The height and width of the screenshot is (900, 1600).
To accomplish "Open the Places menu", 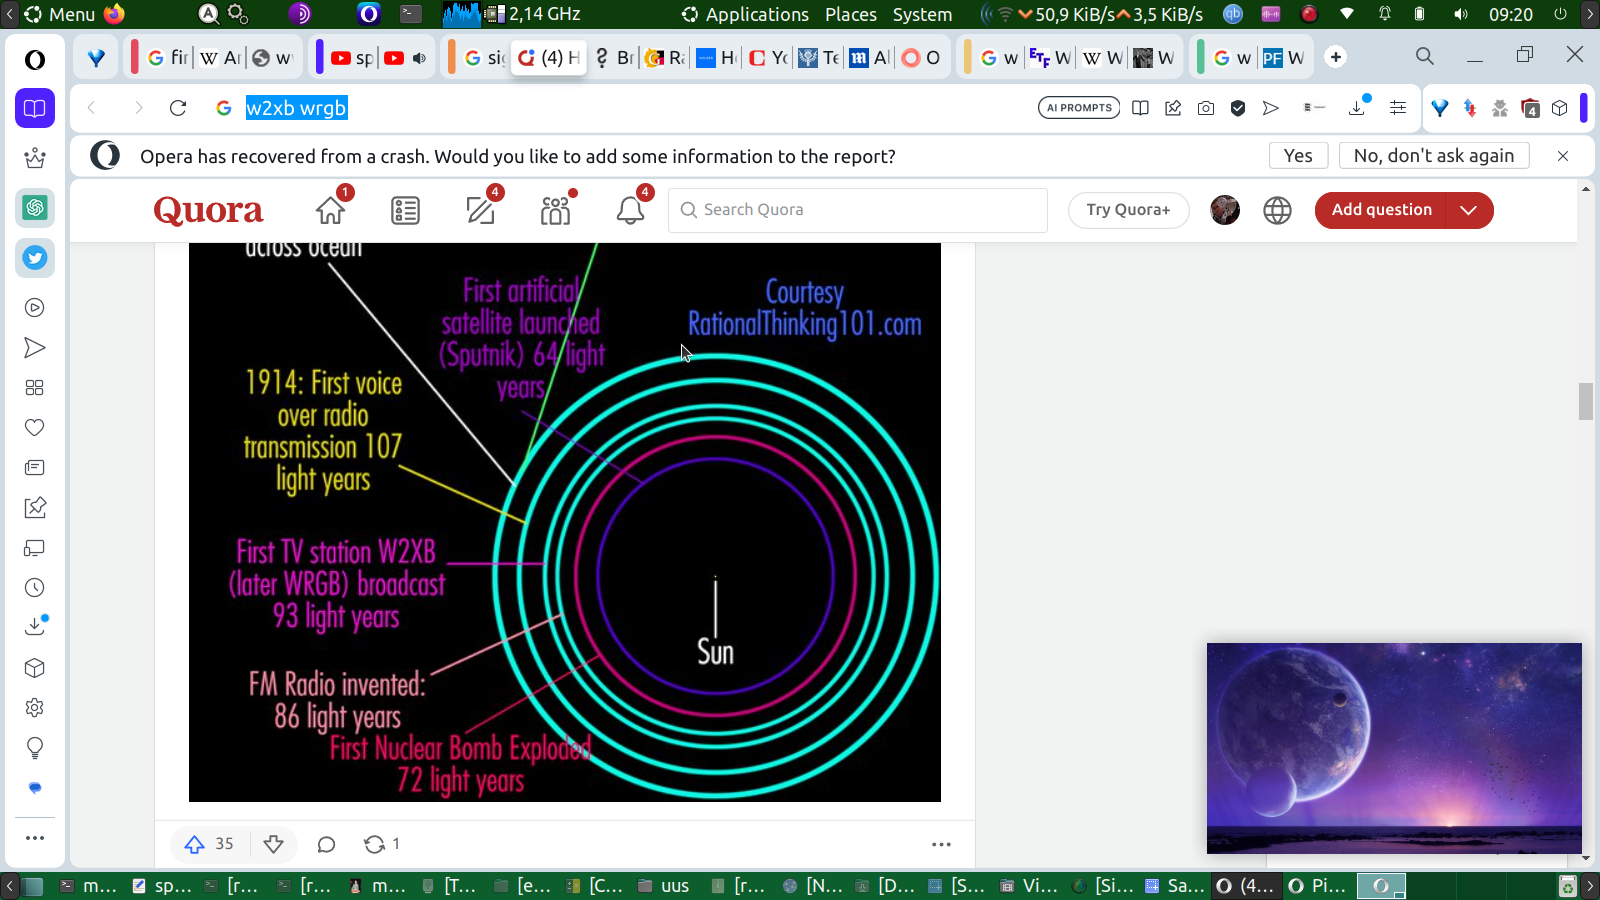I will (850, 14).
